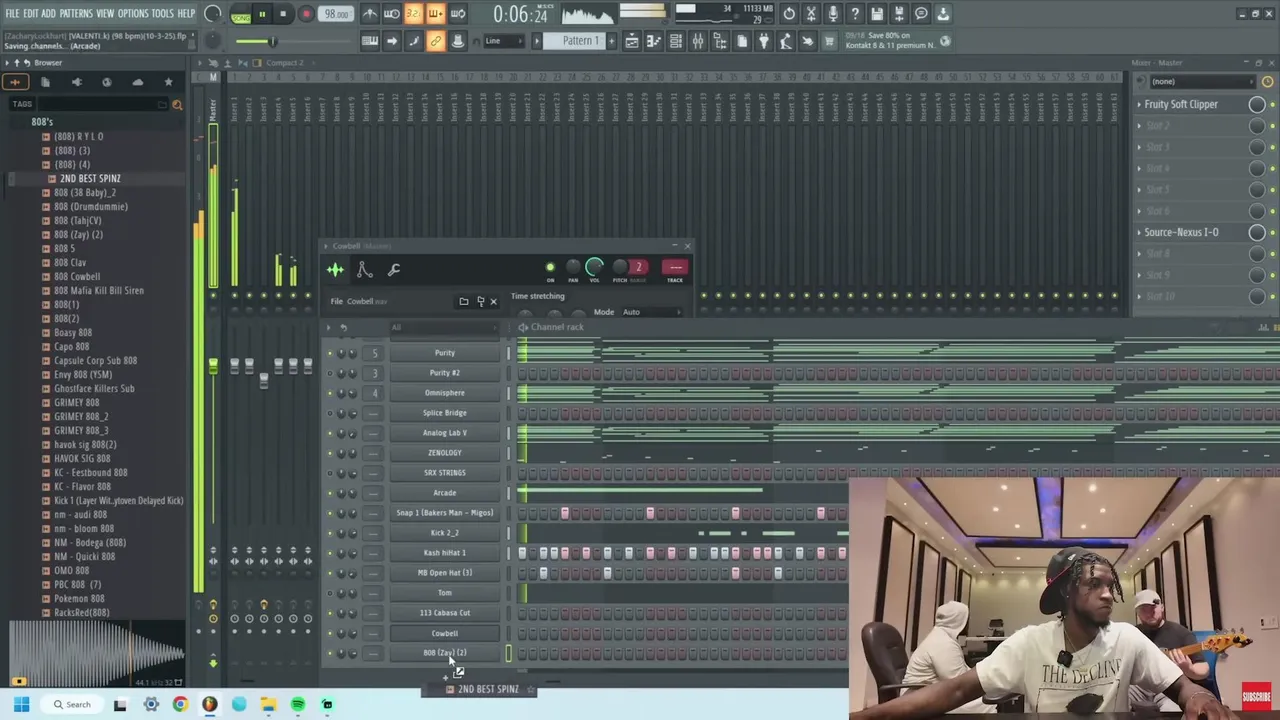Click the Omnisphere channel button

click(445, 393)
